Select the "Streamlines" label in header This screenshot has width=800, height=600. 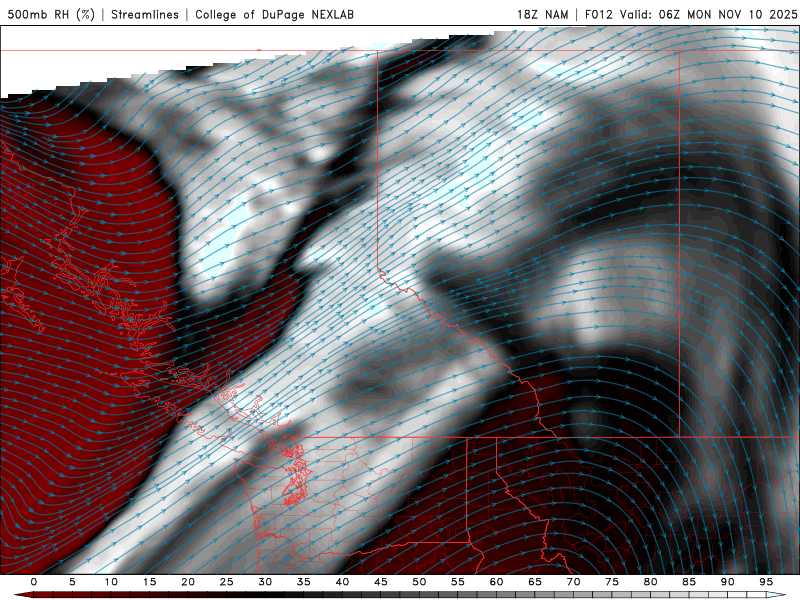point(145,14)
